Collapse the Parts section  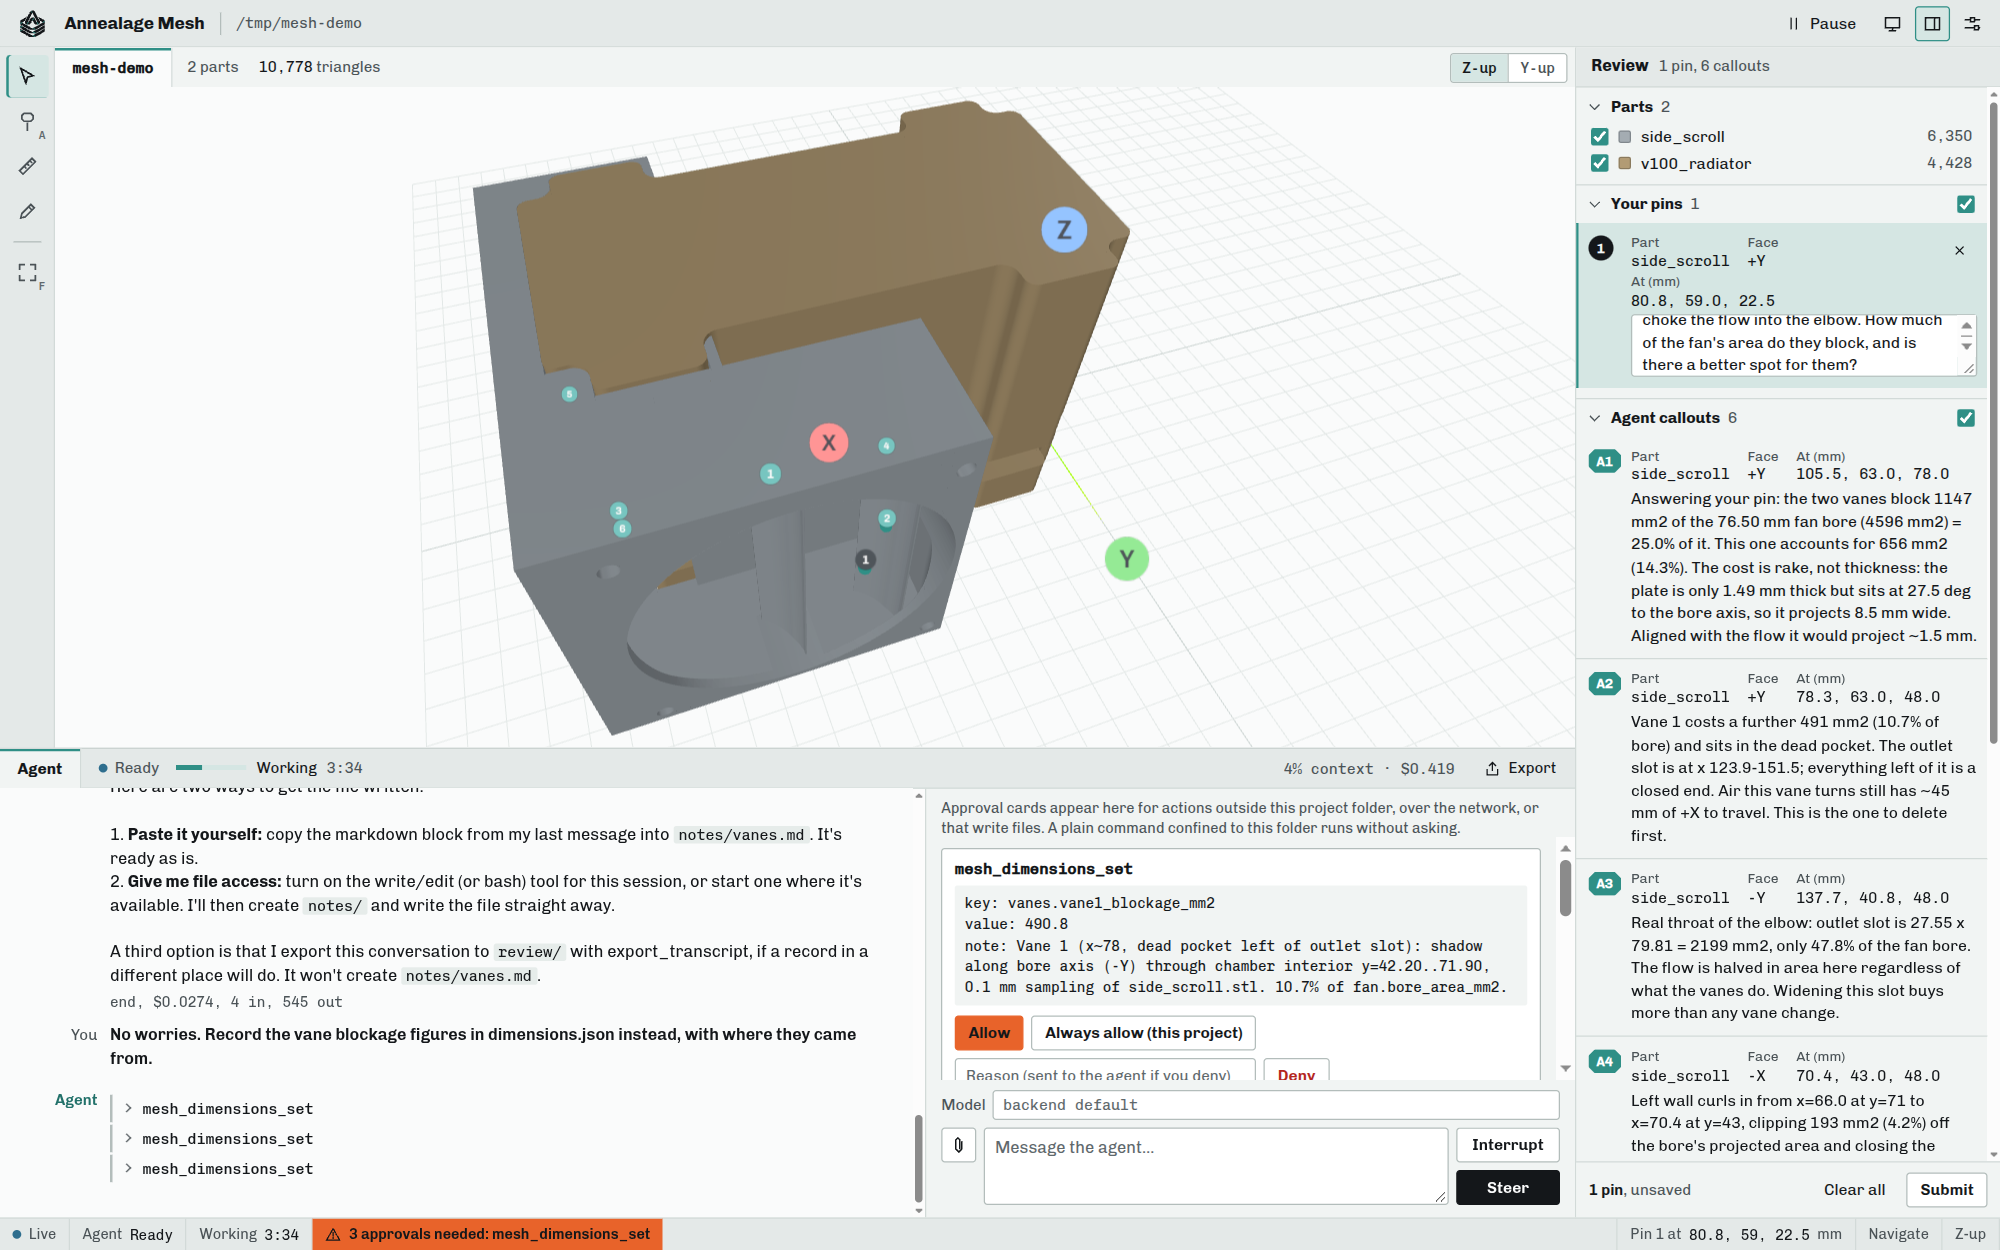1594,107
